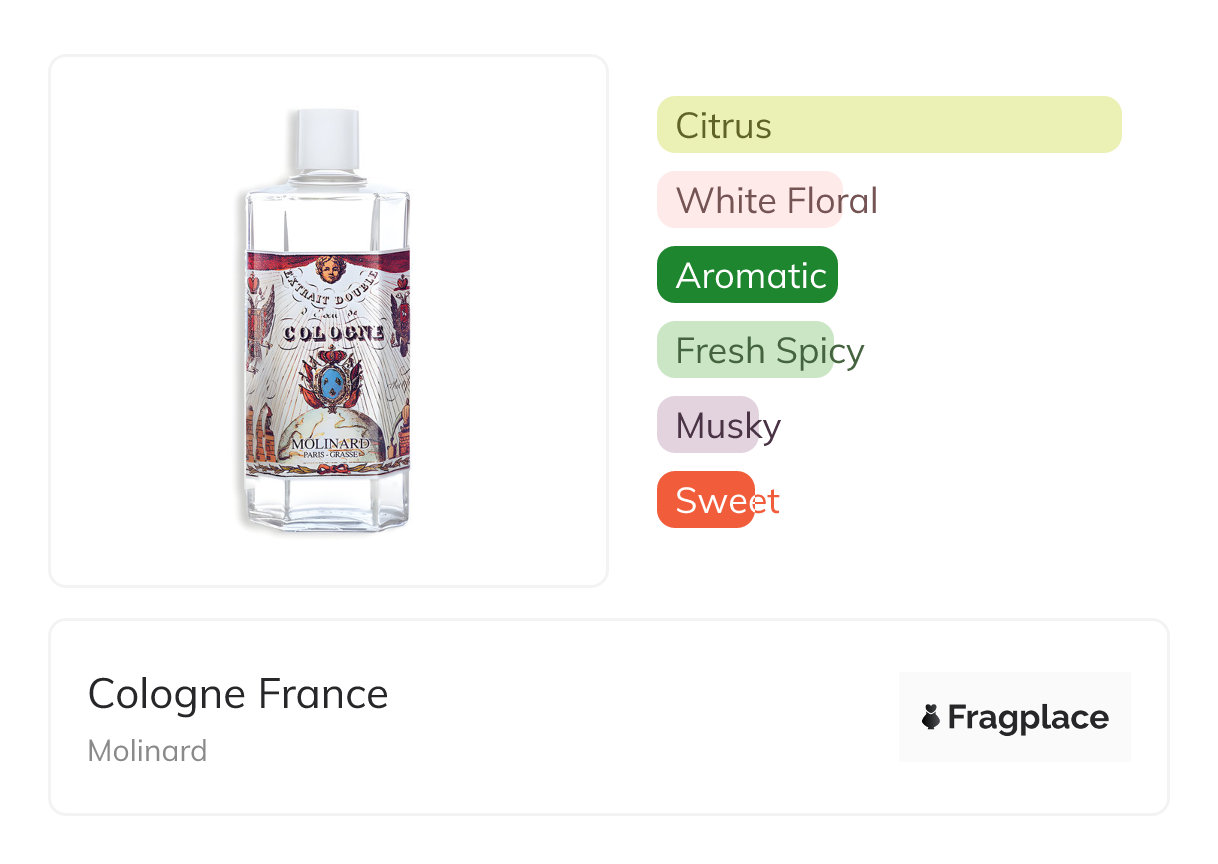Select the Fresh Spicy accord bar
1218x864 pixels.
[x=745, y=350]
